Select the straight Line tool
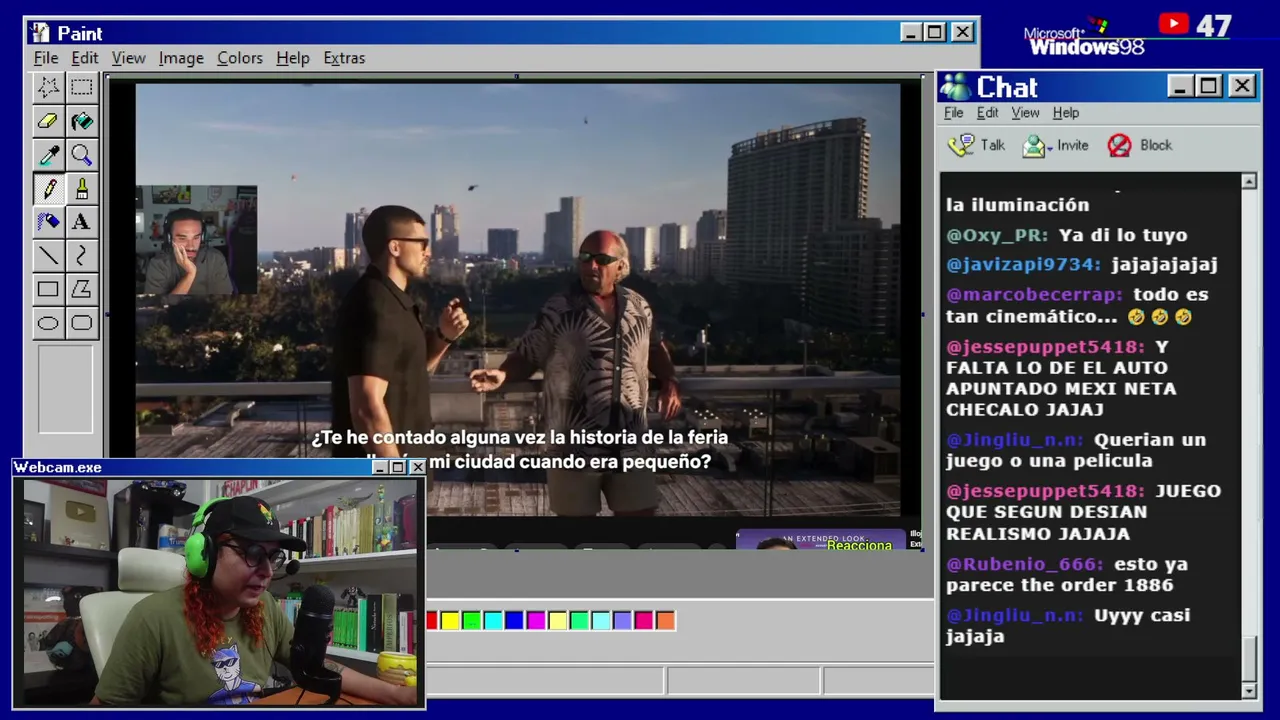Viewport: 1280px width, 720px height. tap(48, 255)
